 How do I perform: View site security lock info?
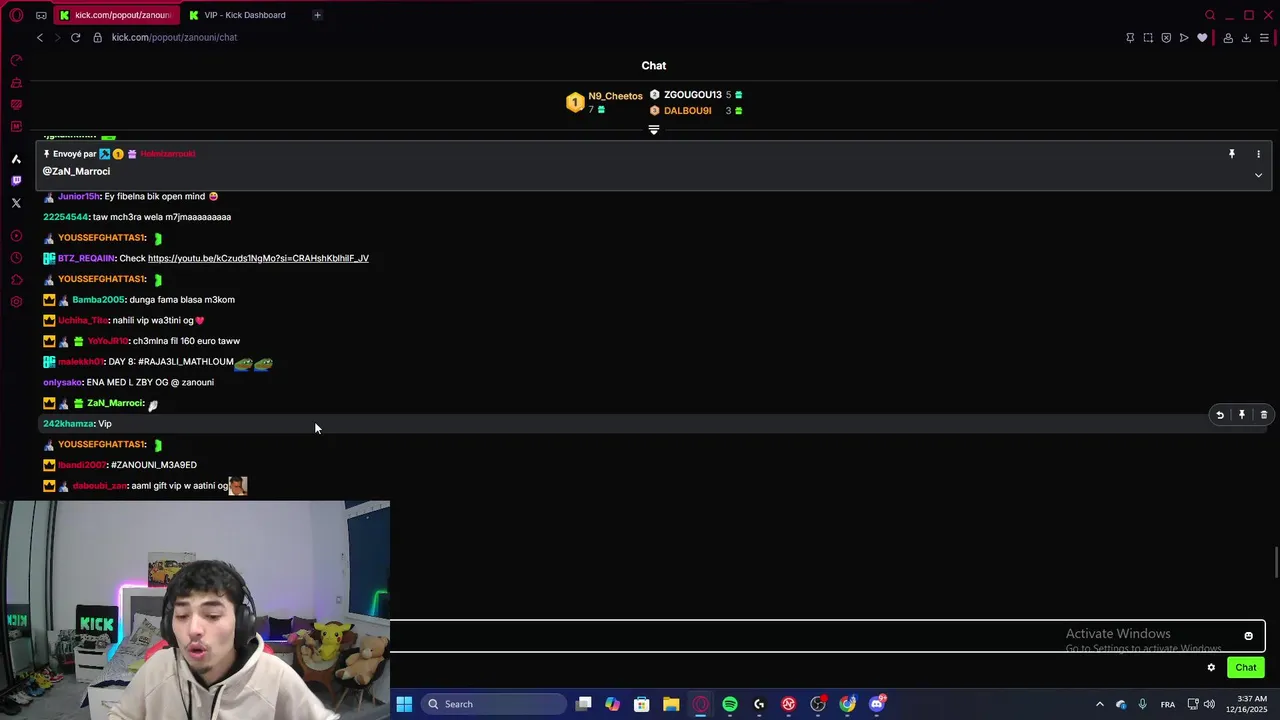coord(97,37)
